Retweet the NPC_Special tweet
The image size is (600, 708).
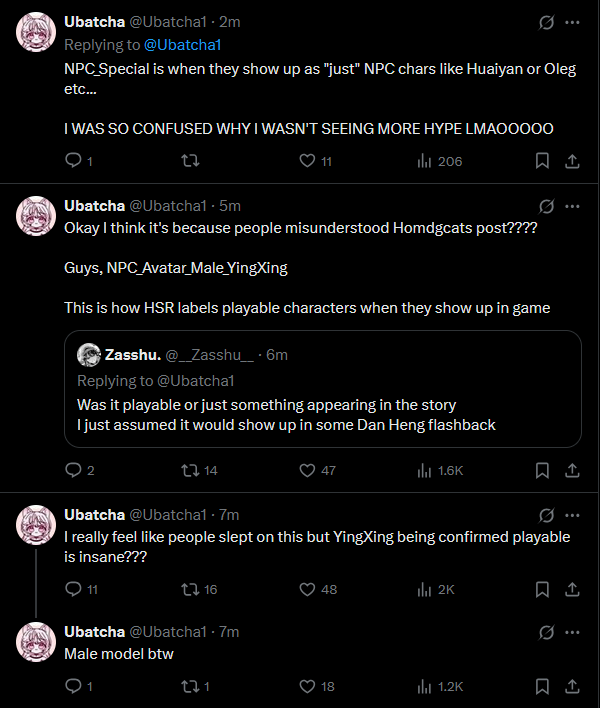189,161
